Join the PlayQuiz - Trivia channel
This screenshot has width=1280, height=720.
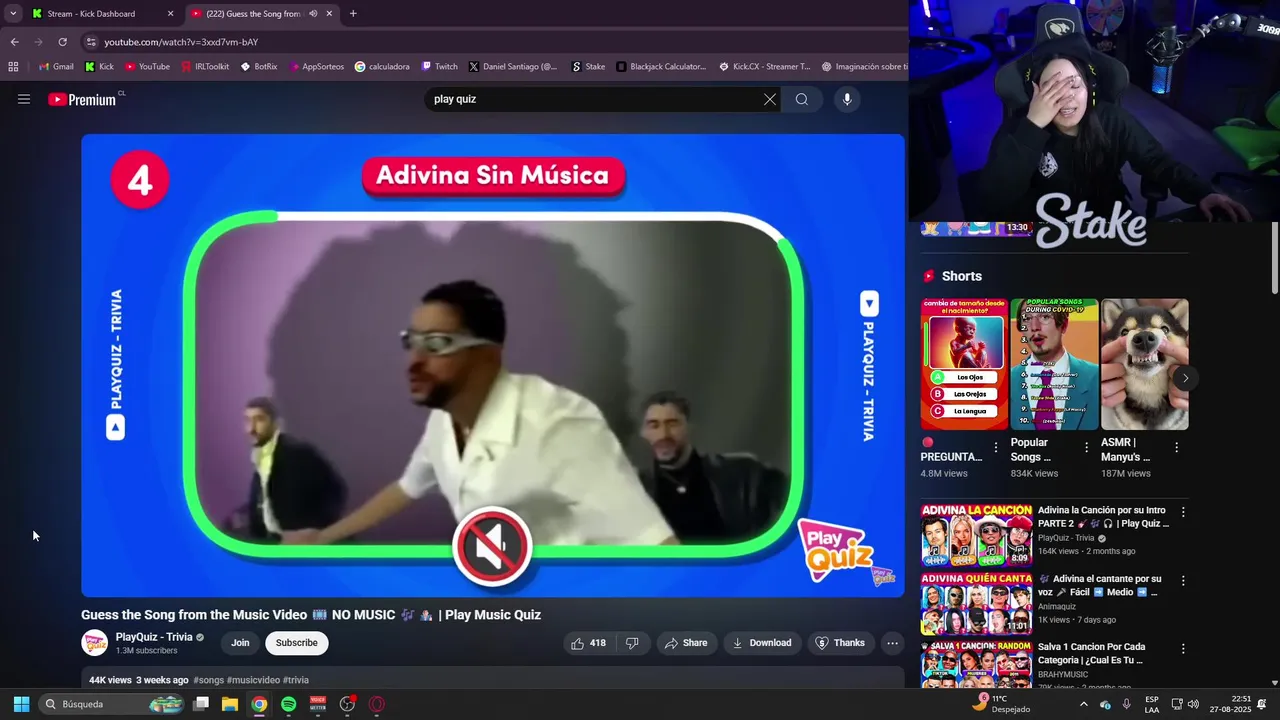pos(241,643)
